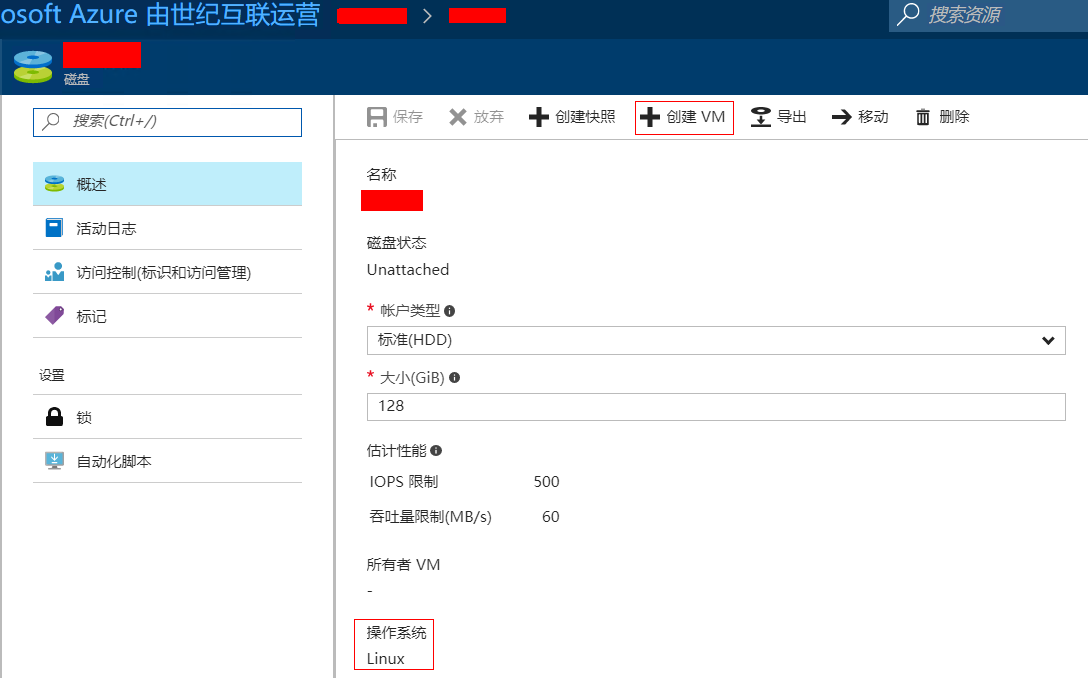
Task: Open 锁 lock settings item
Action: (x=167, y=417)
